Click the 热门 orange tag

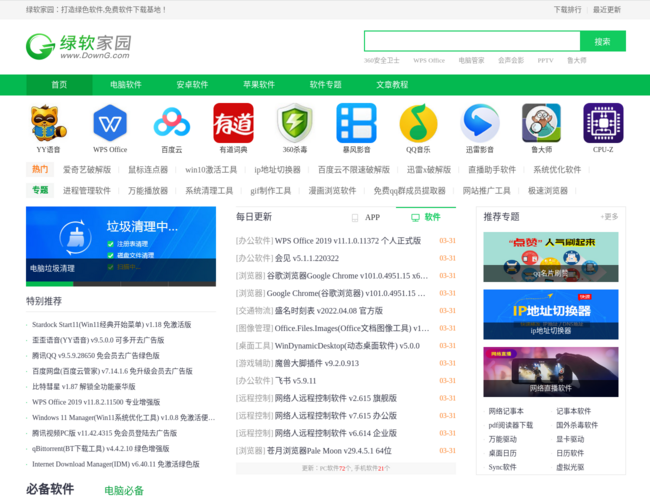tap(40, 169)
